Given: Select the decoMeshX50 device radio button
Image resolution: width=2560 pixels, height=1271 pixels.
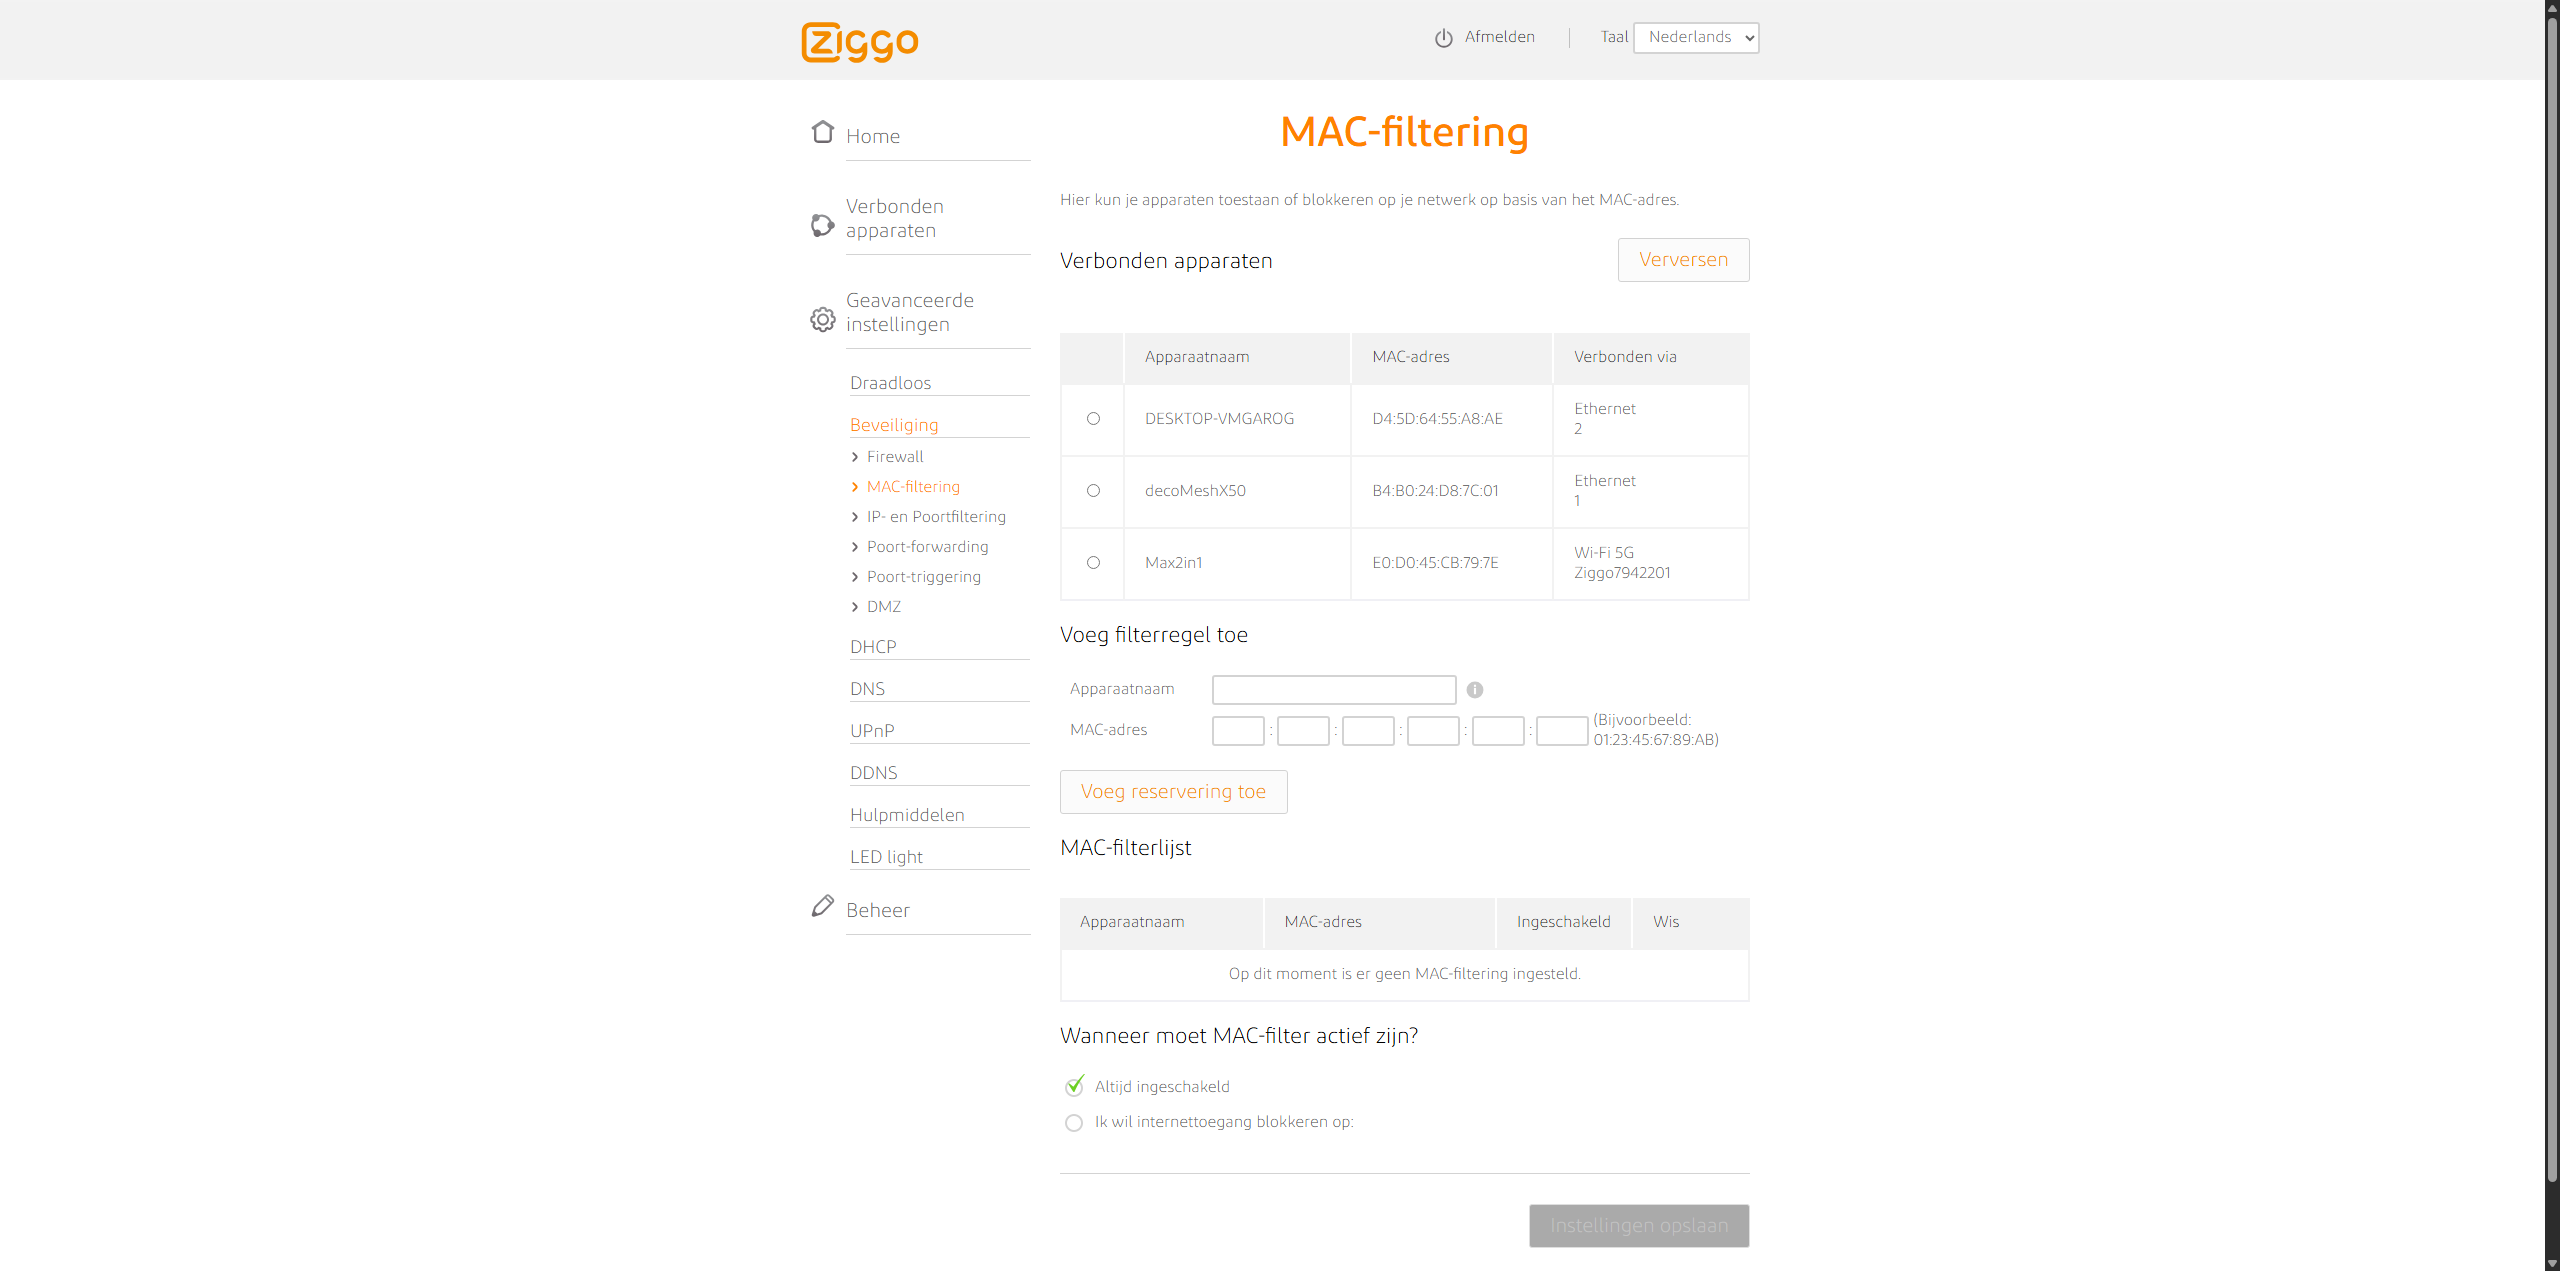Looking at the screenshot, I should coord(1093,491).
